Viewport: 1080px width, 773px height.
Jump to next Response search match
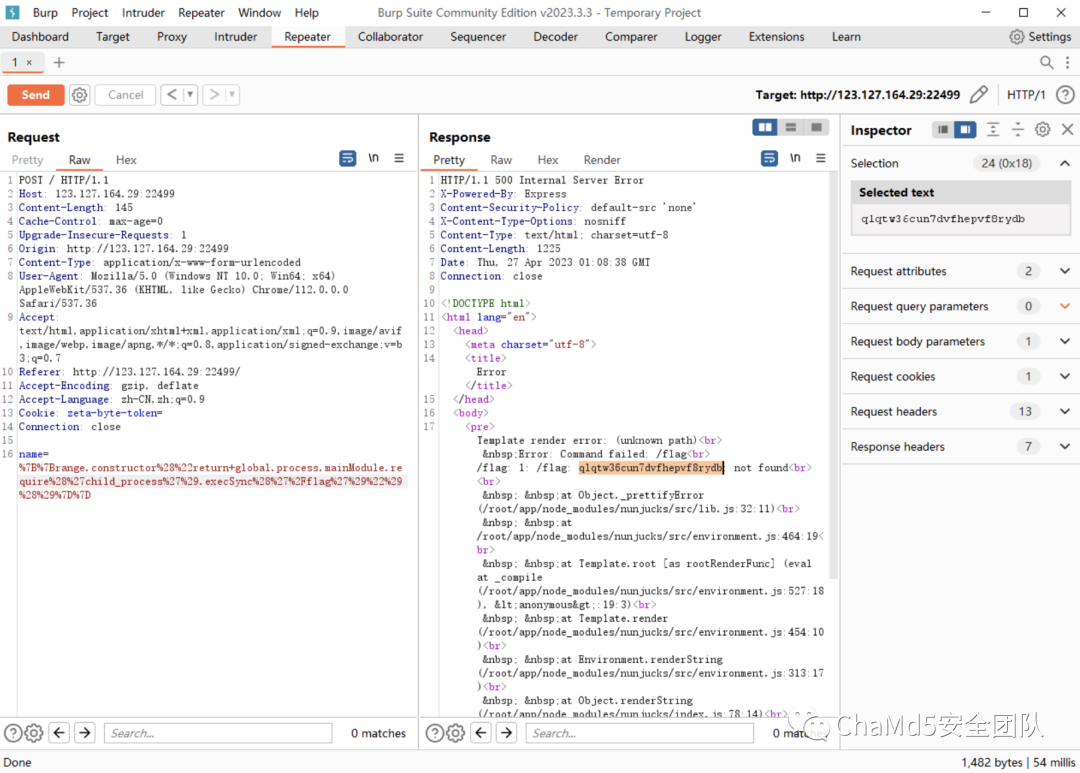[x=506, y=732]
